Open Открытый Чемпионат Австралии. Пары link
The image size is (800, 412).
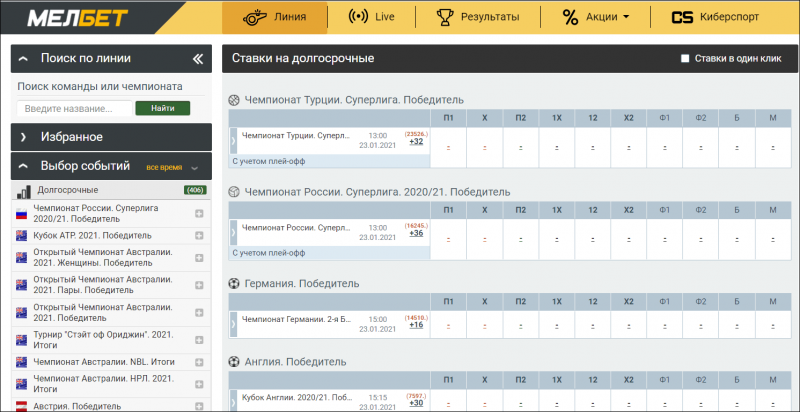pyautogui.click(x=103, y=285)
